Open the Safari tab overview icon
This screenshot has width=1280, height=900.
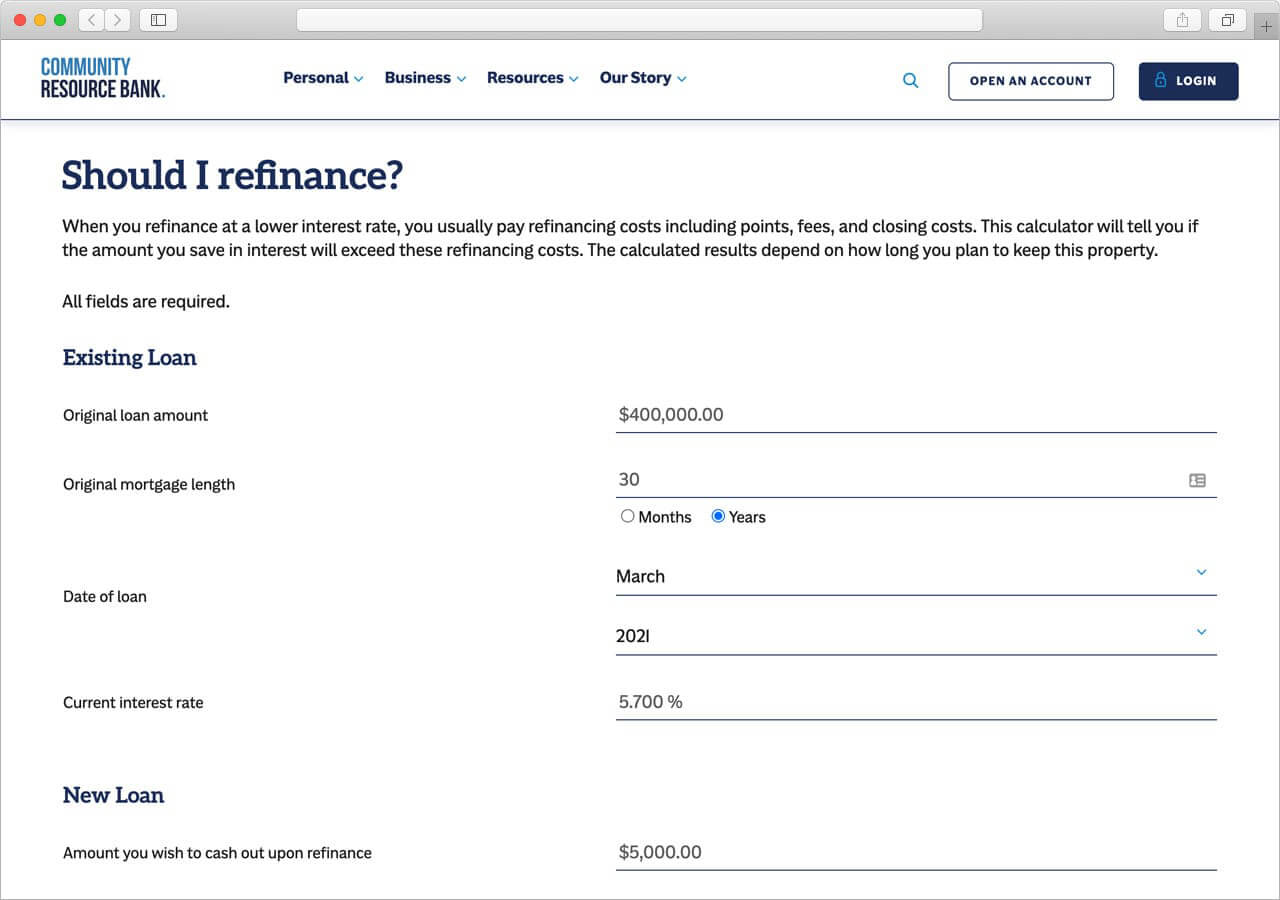pyautogui.click(x=1227, y=20)
